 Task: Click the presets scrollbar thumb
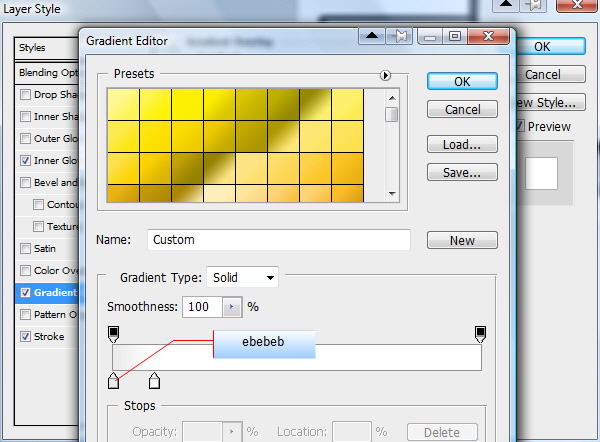click(x=391, y=115)
